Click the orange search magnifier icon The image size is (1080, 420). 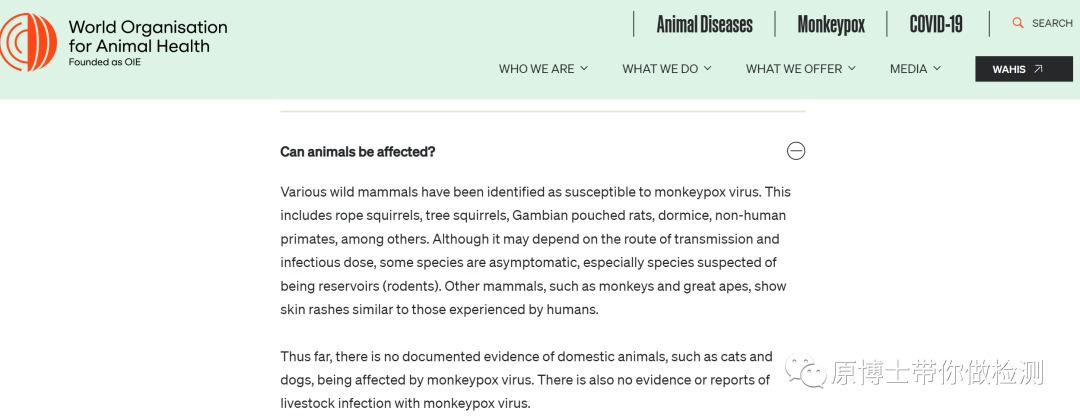click(1018, 23)
